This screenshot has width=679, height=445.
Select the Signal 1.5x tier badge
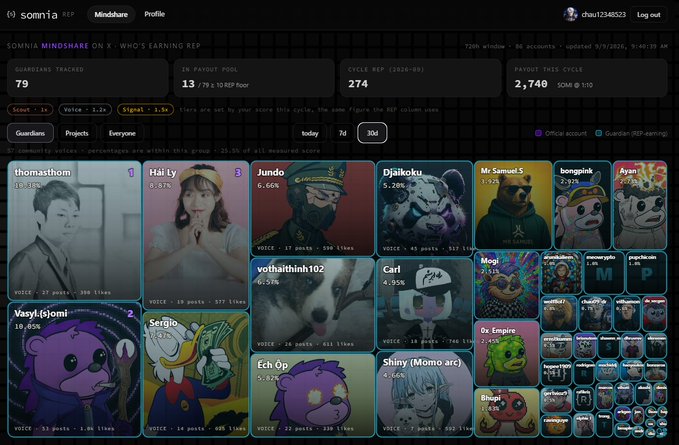point(145,110)
